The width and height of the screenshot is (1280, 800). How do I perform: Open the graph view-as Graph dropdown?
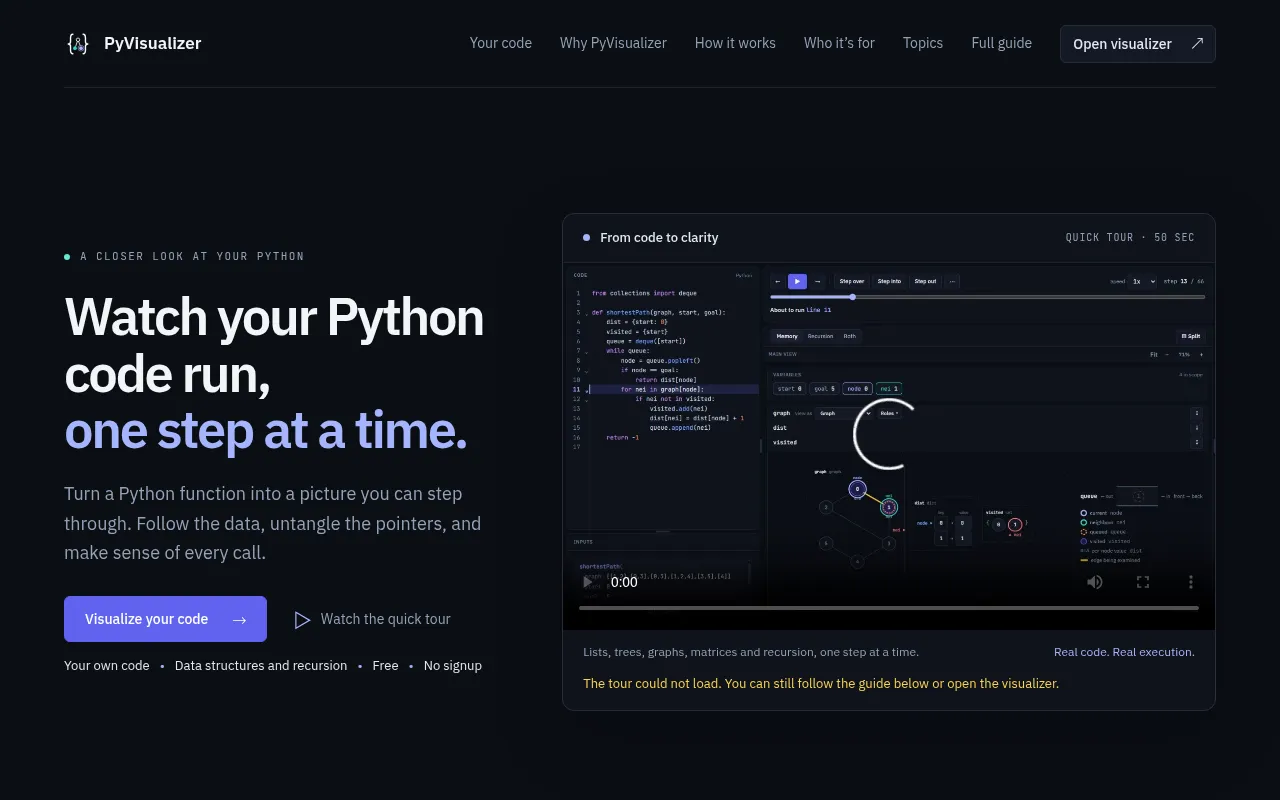(x=845, y=413)
